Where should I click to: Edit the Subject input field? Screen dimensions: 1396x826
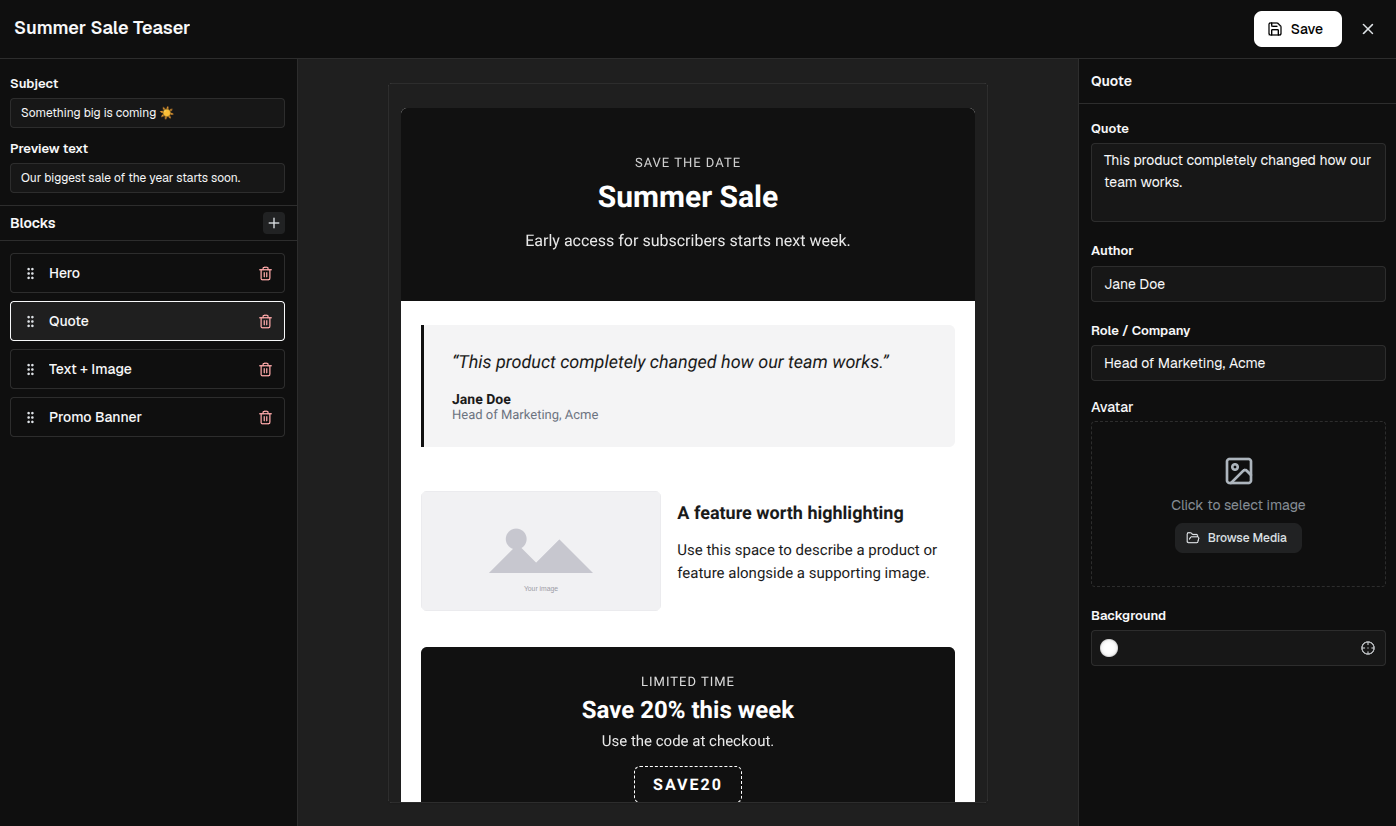tap(147, 113)
